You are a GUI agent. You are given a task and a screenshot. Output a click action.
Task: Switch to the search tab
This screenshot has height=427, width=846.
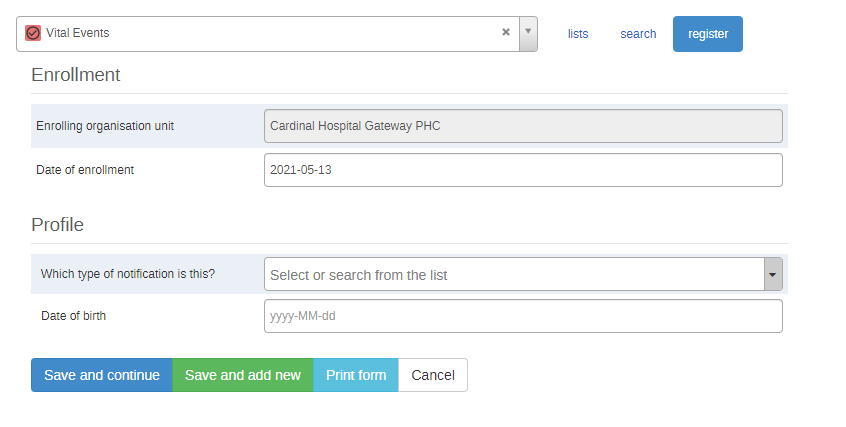point(638,34)
